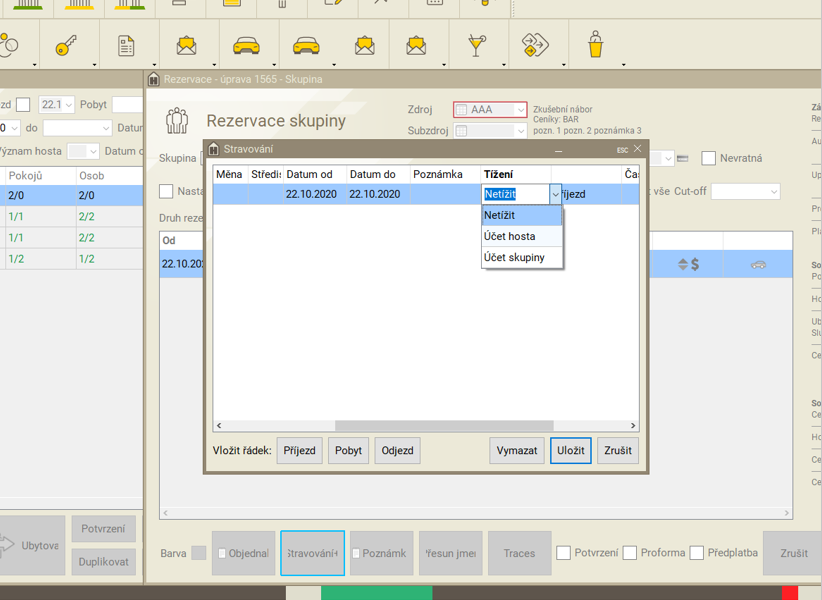Click the Stravování dialog horizontal scrollbar
The width and height of the screenshot is (822, 600).
click(x=444, y=426)
